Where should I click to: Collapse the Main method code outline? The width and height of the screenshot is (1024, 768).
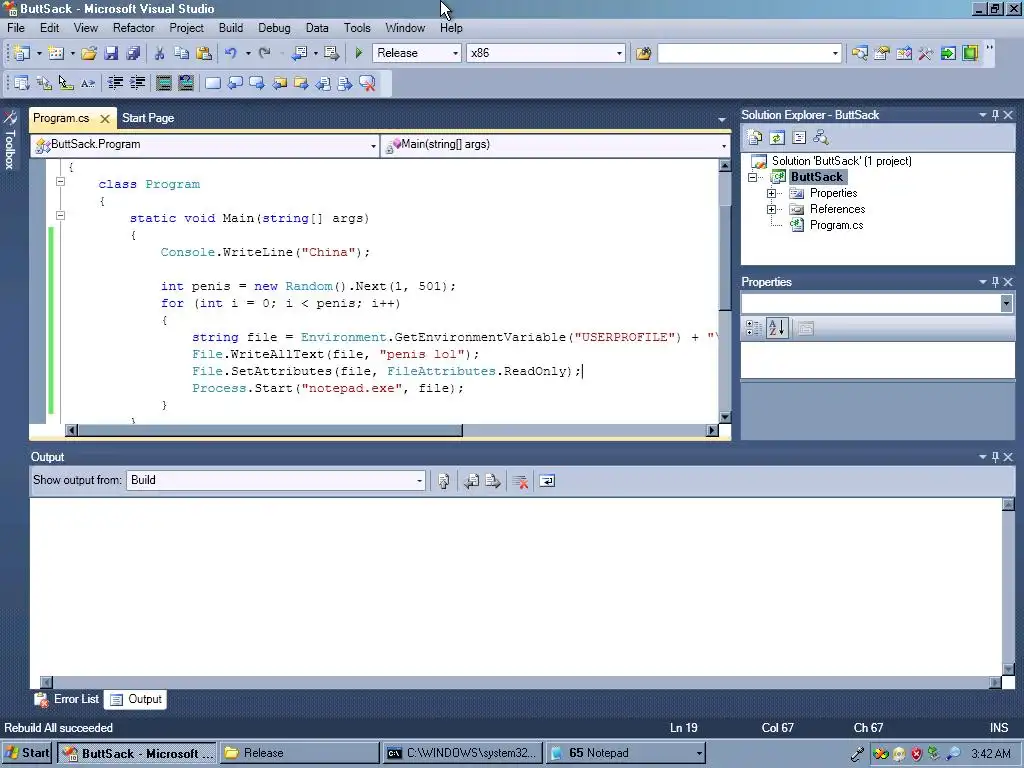point(60,216)
